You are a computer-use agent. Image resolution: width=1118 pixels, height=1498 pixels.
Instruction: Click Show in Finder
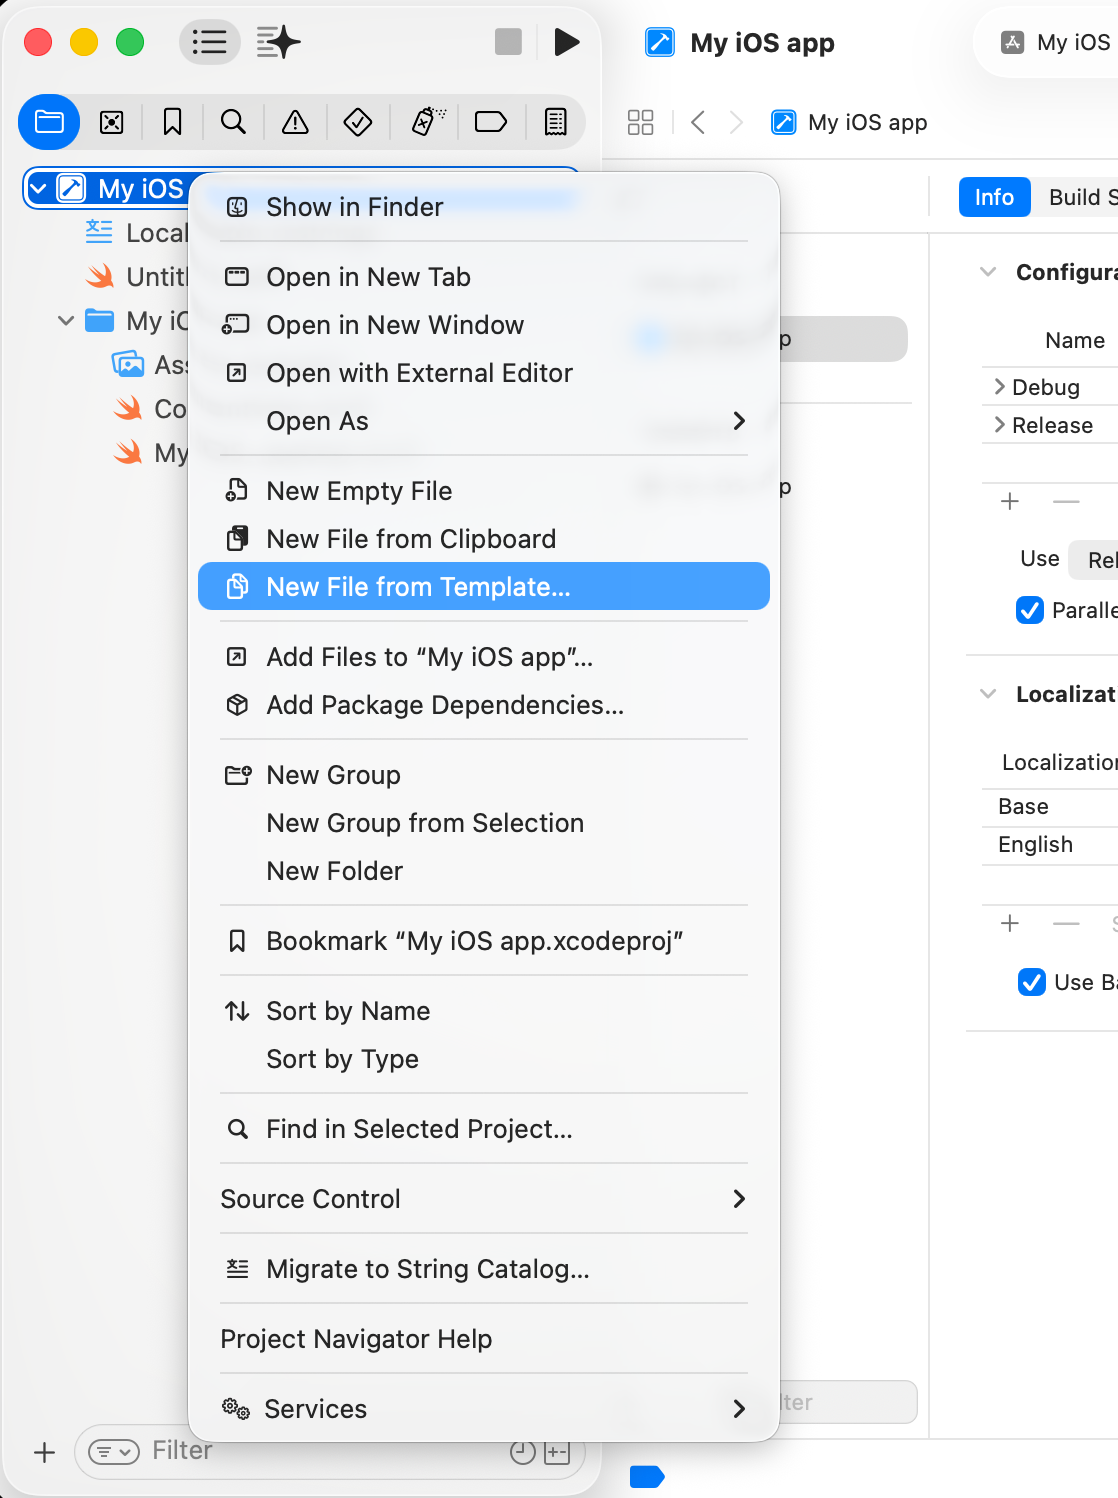pos(354,207)
